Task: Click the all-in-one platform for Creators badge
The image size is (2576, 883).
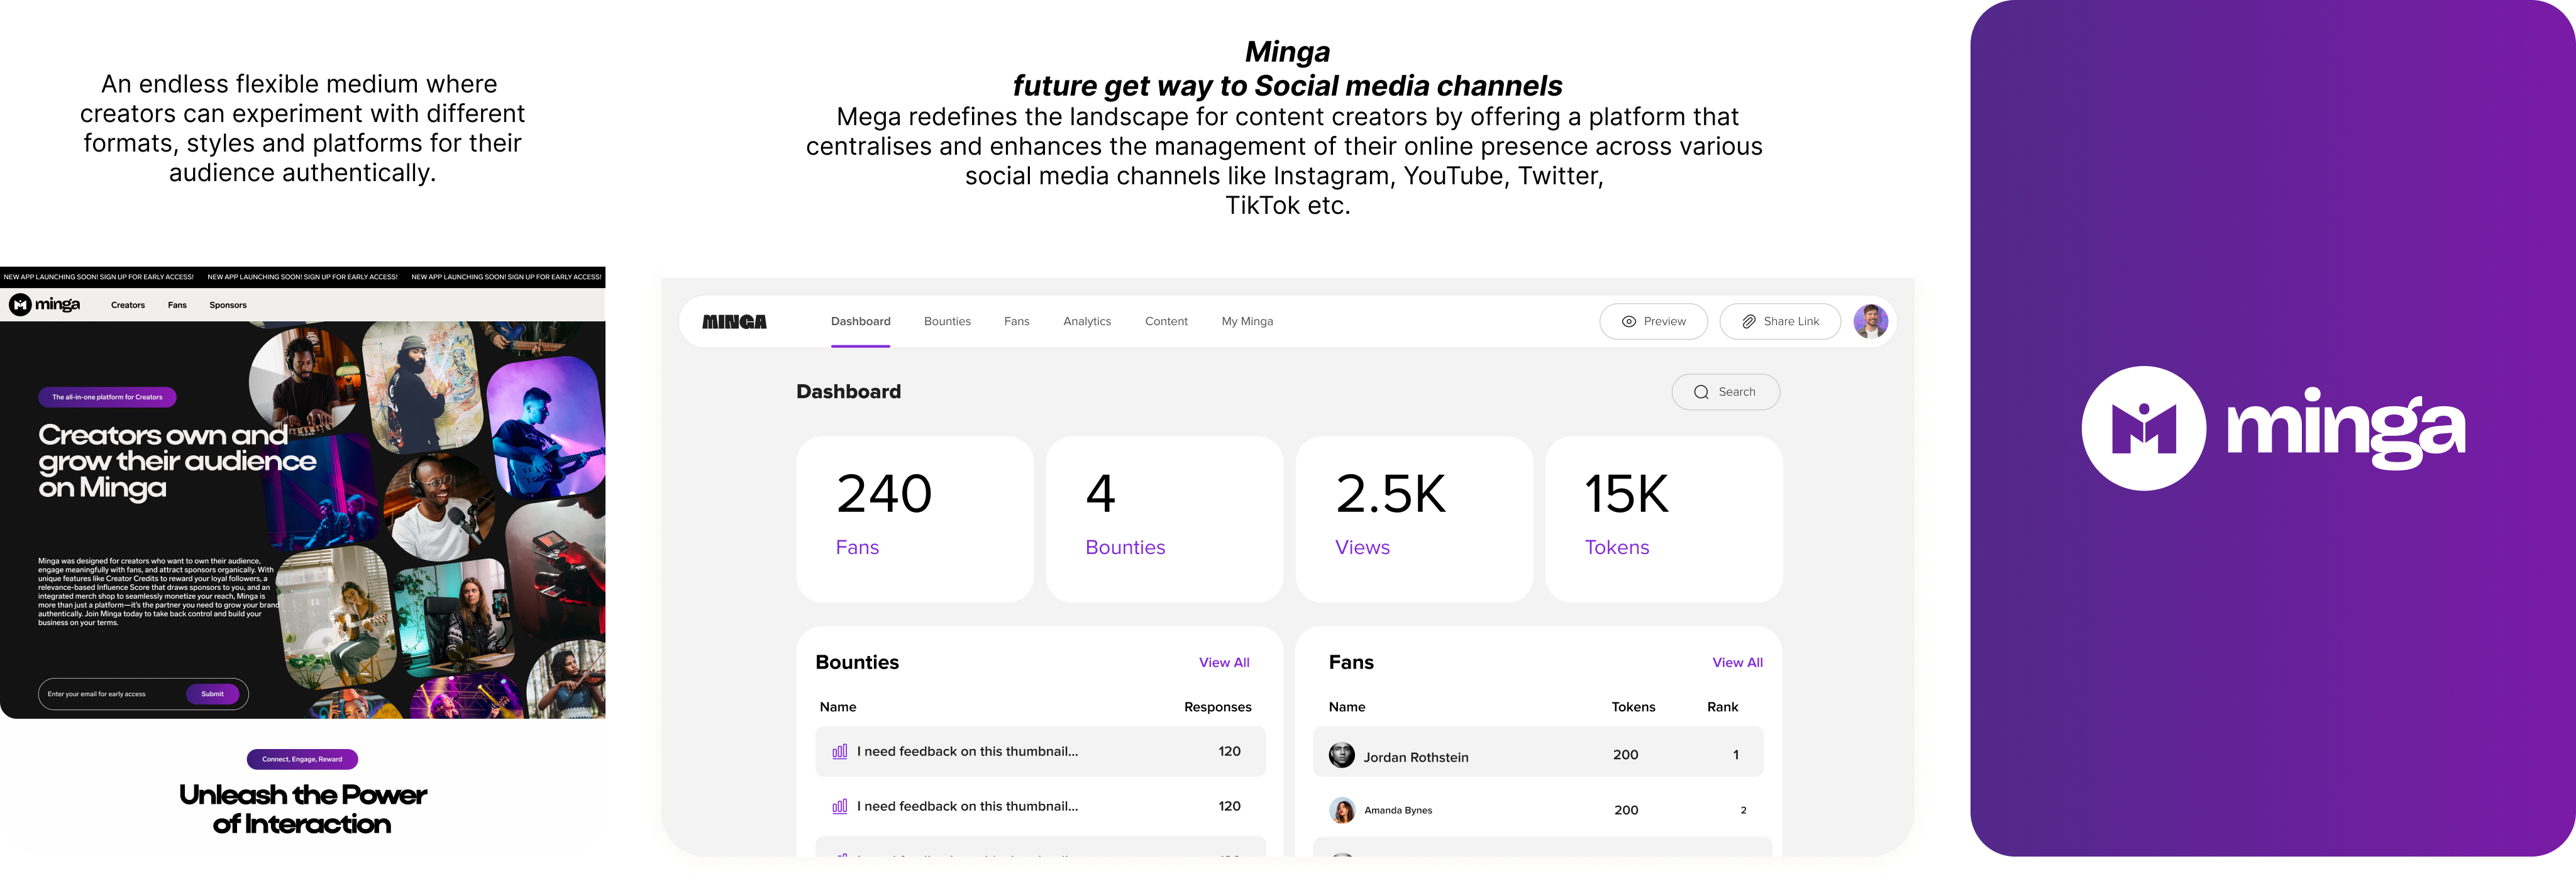Action: (107, 397)
